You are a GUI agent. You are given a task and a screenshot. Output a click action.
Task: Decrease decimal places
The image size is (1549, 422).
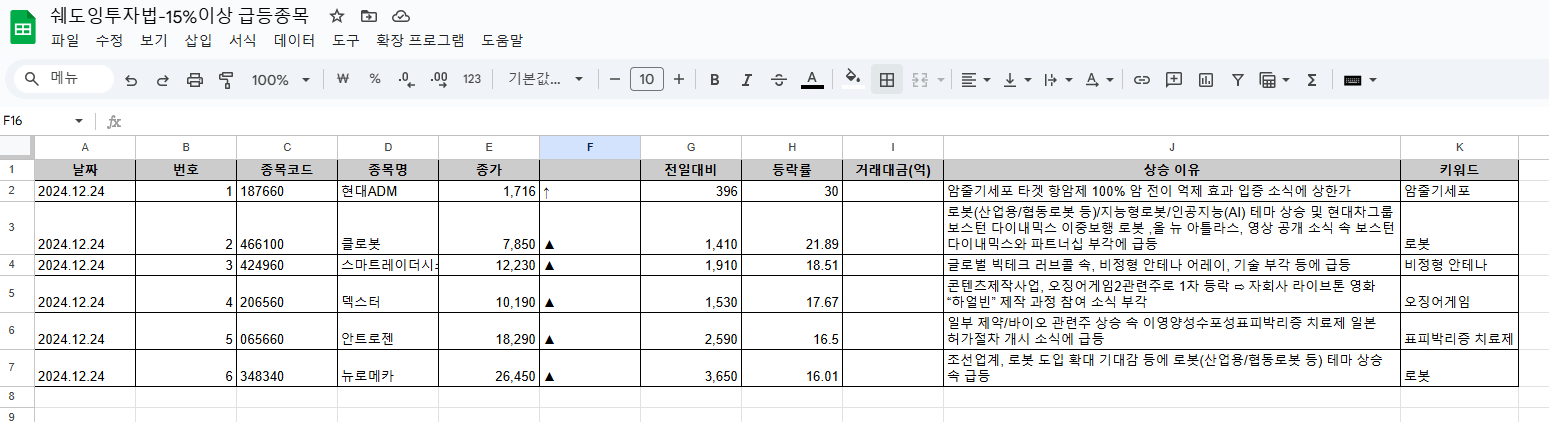point(406,79)
